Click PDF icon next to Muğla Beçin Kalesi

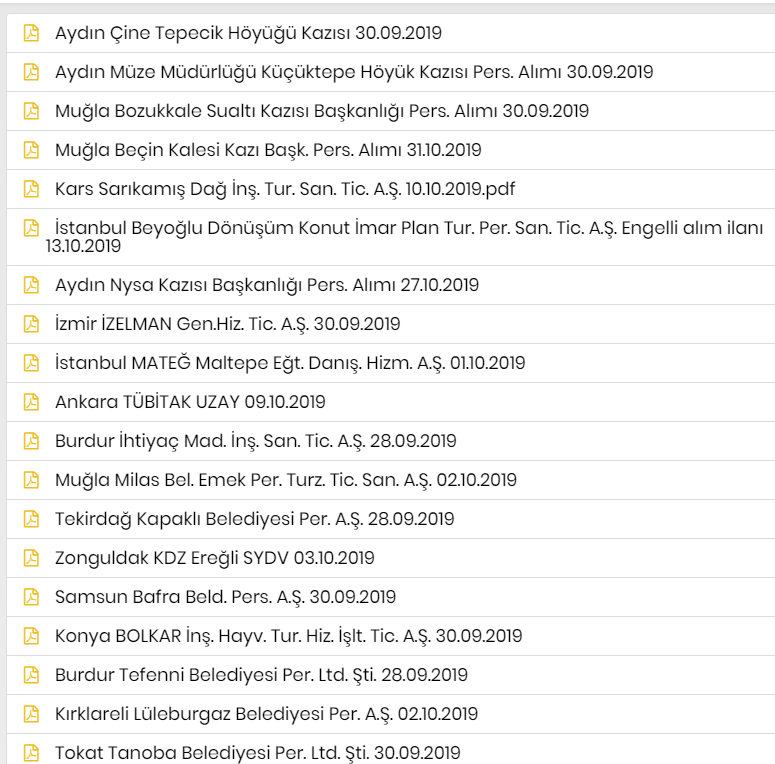[31, 150]
